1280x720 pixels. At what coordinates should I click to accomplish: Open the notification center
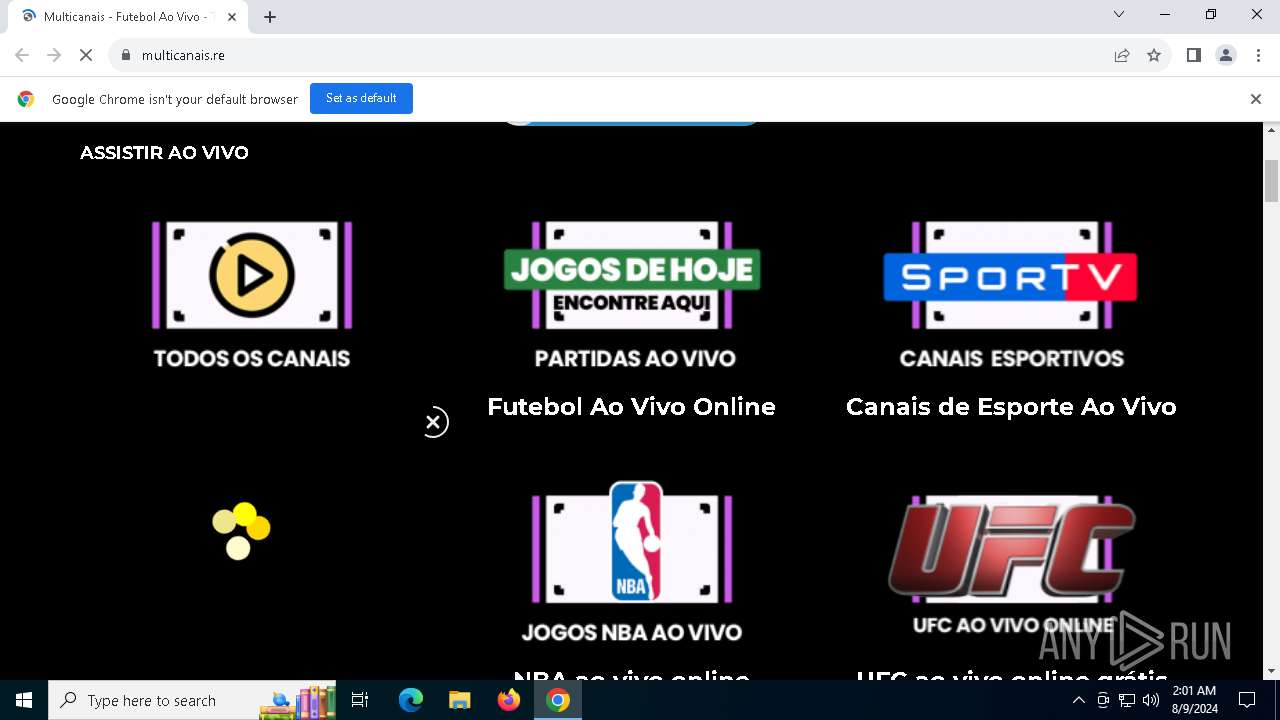1247,700
